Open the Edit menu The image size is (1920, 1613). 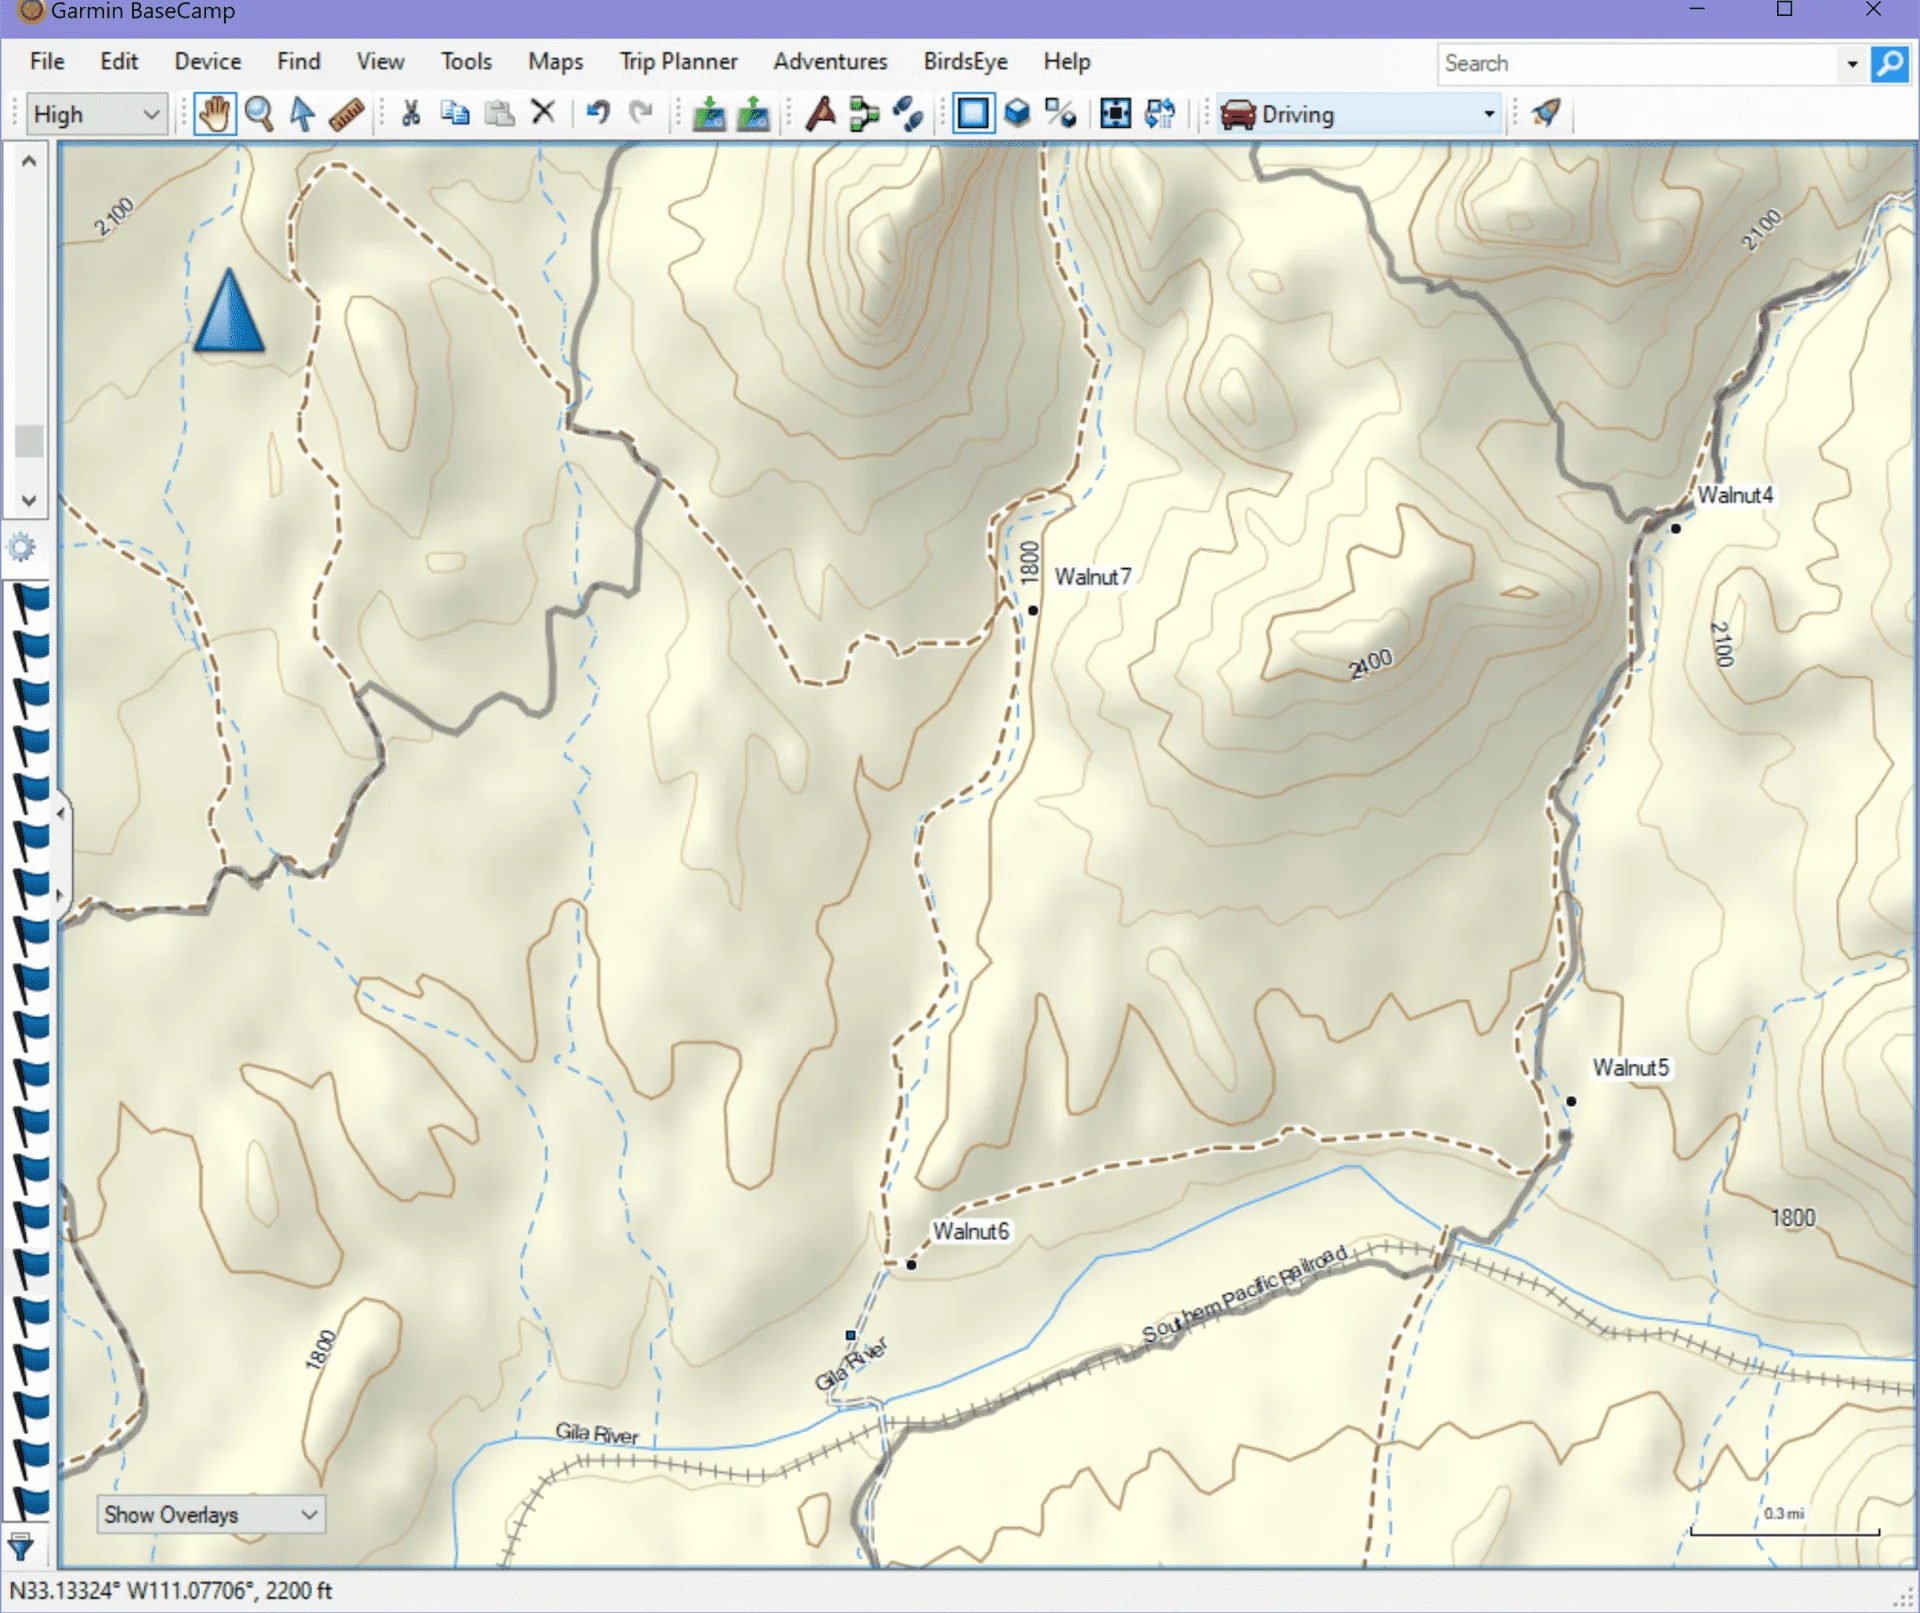pos(119,62)
